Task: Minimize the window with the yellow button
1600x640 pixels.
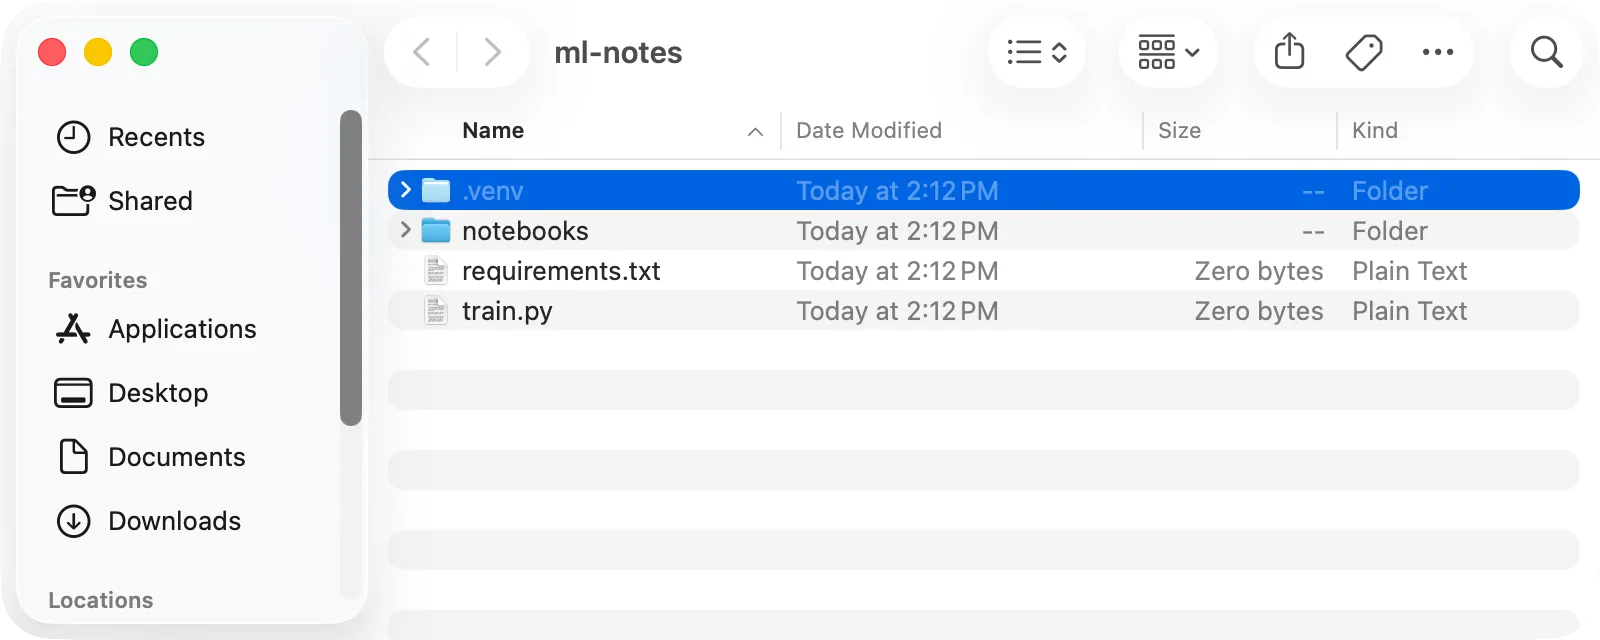Action: tap(98, 52)
